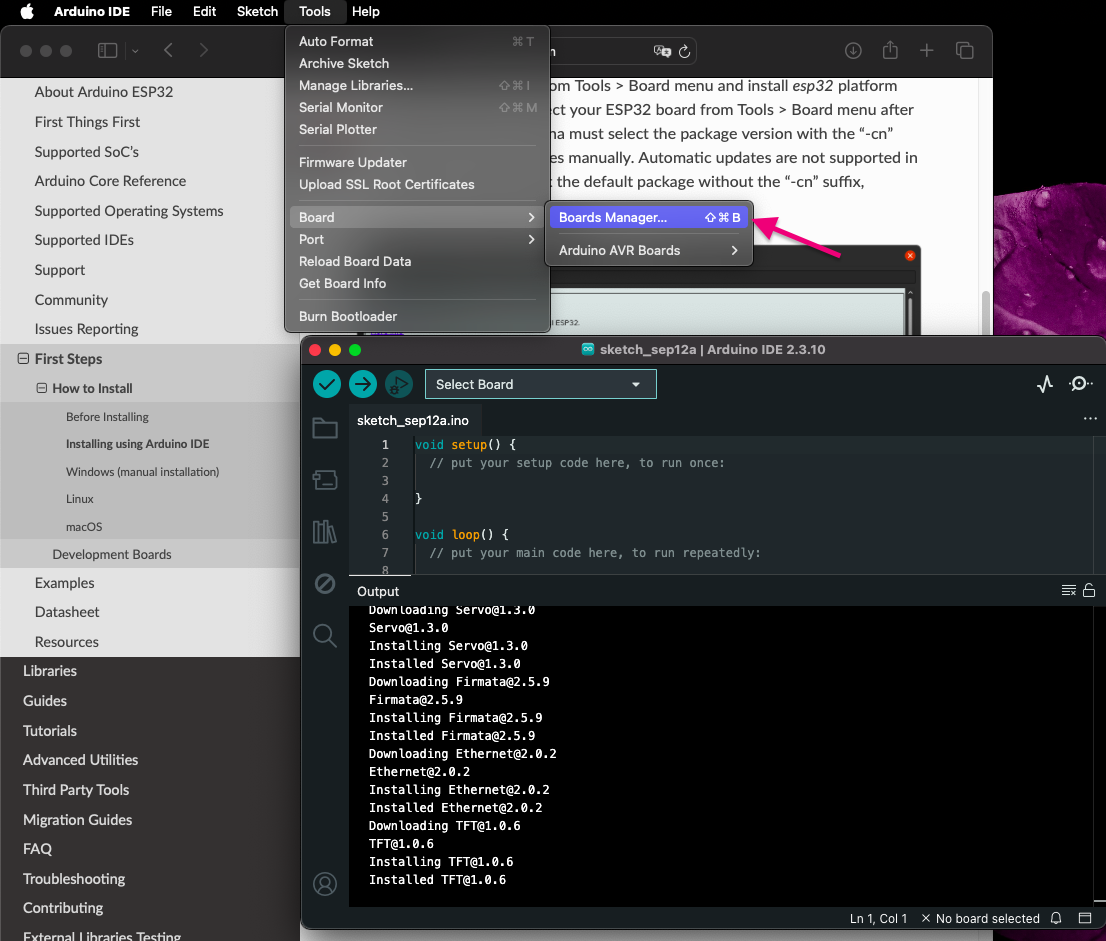Open Development Boards docs link
This screenshot has width=1106, height=941.
[x=111, y=554]
